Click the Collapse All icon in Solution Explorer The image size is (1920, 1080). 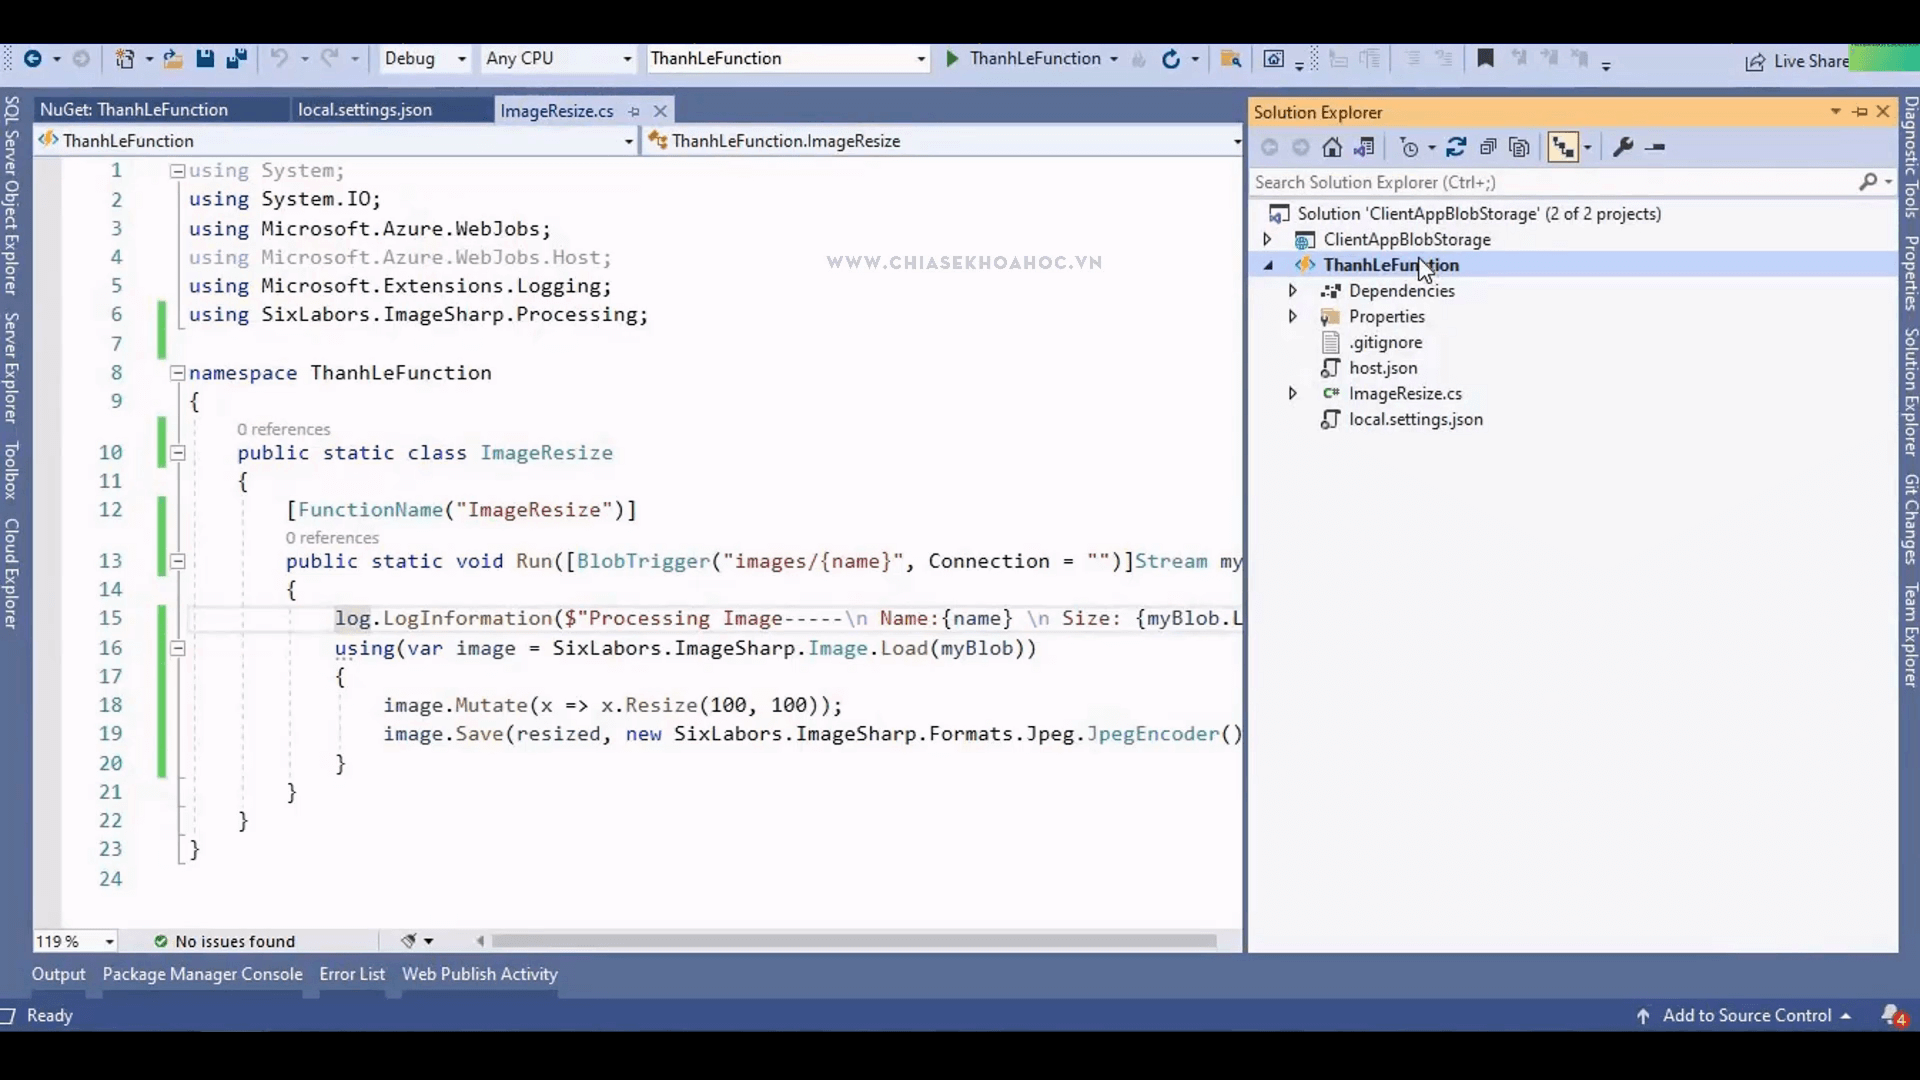1488,147
